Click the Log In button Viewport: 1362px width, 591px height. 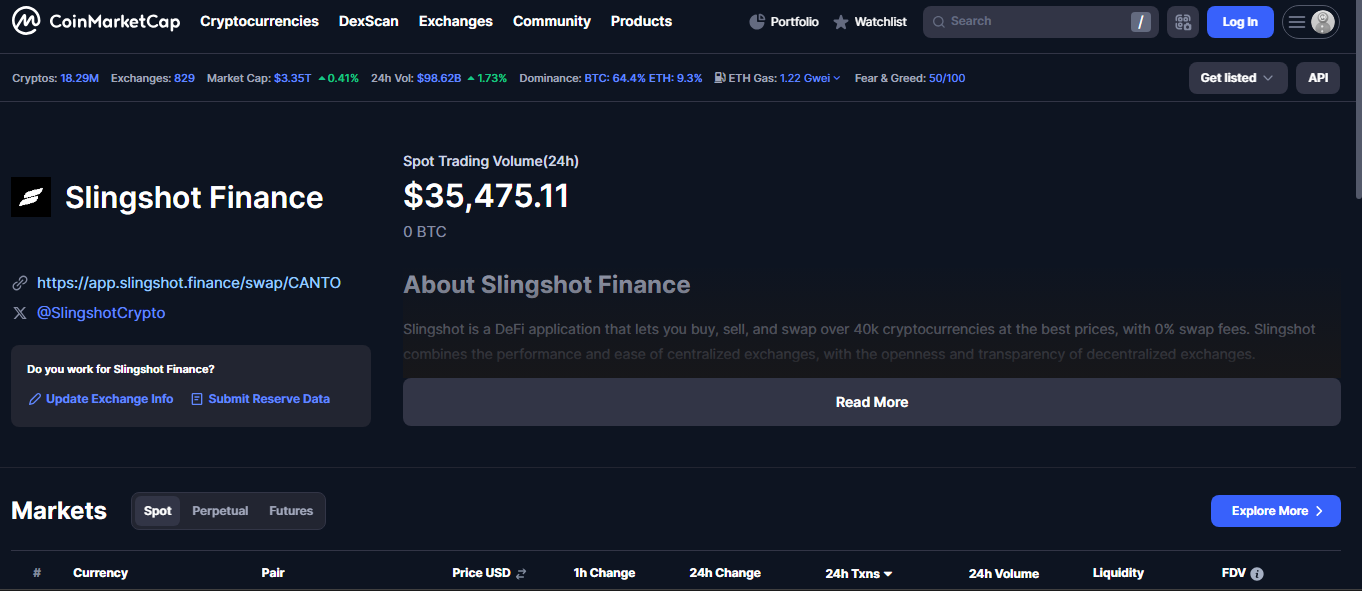tap(1239, 22)
